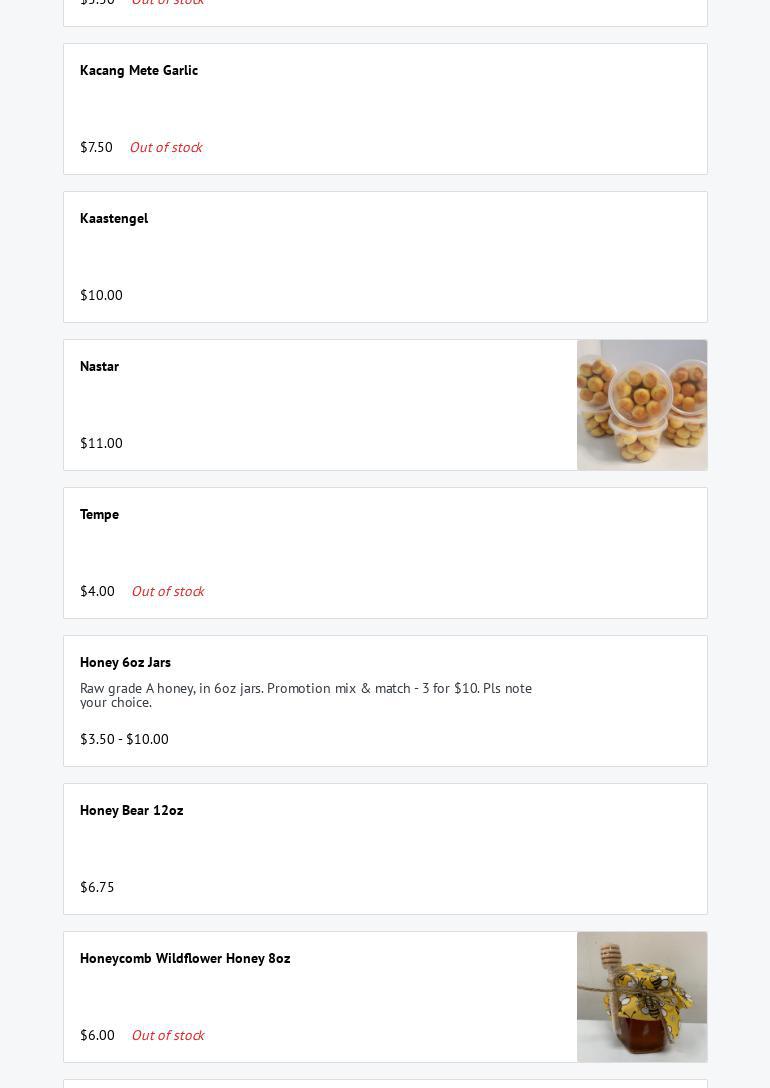Click Out of stock label for Tempe
This screenshot has height=1088, width=770.
tap(168, 591)
